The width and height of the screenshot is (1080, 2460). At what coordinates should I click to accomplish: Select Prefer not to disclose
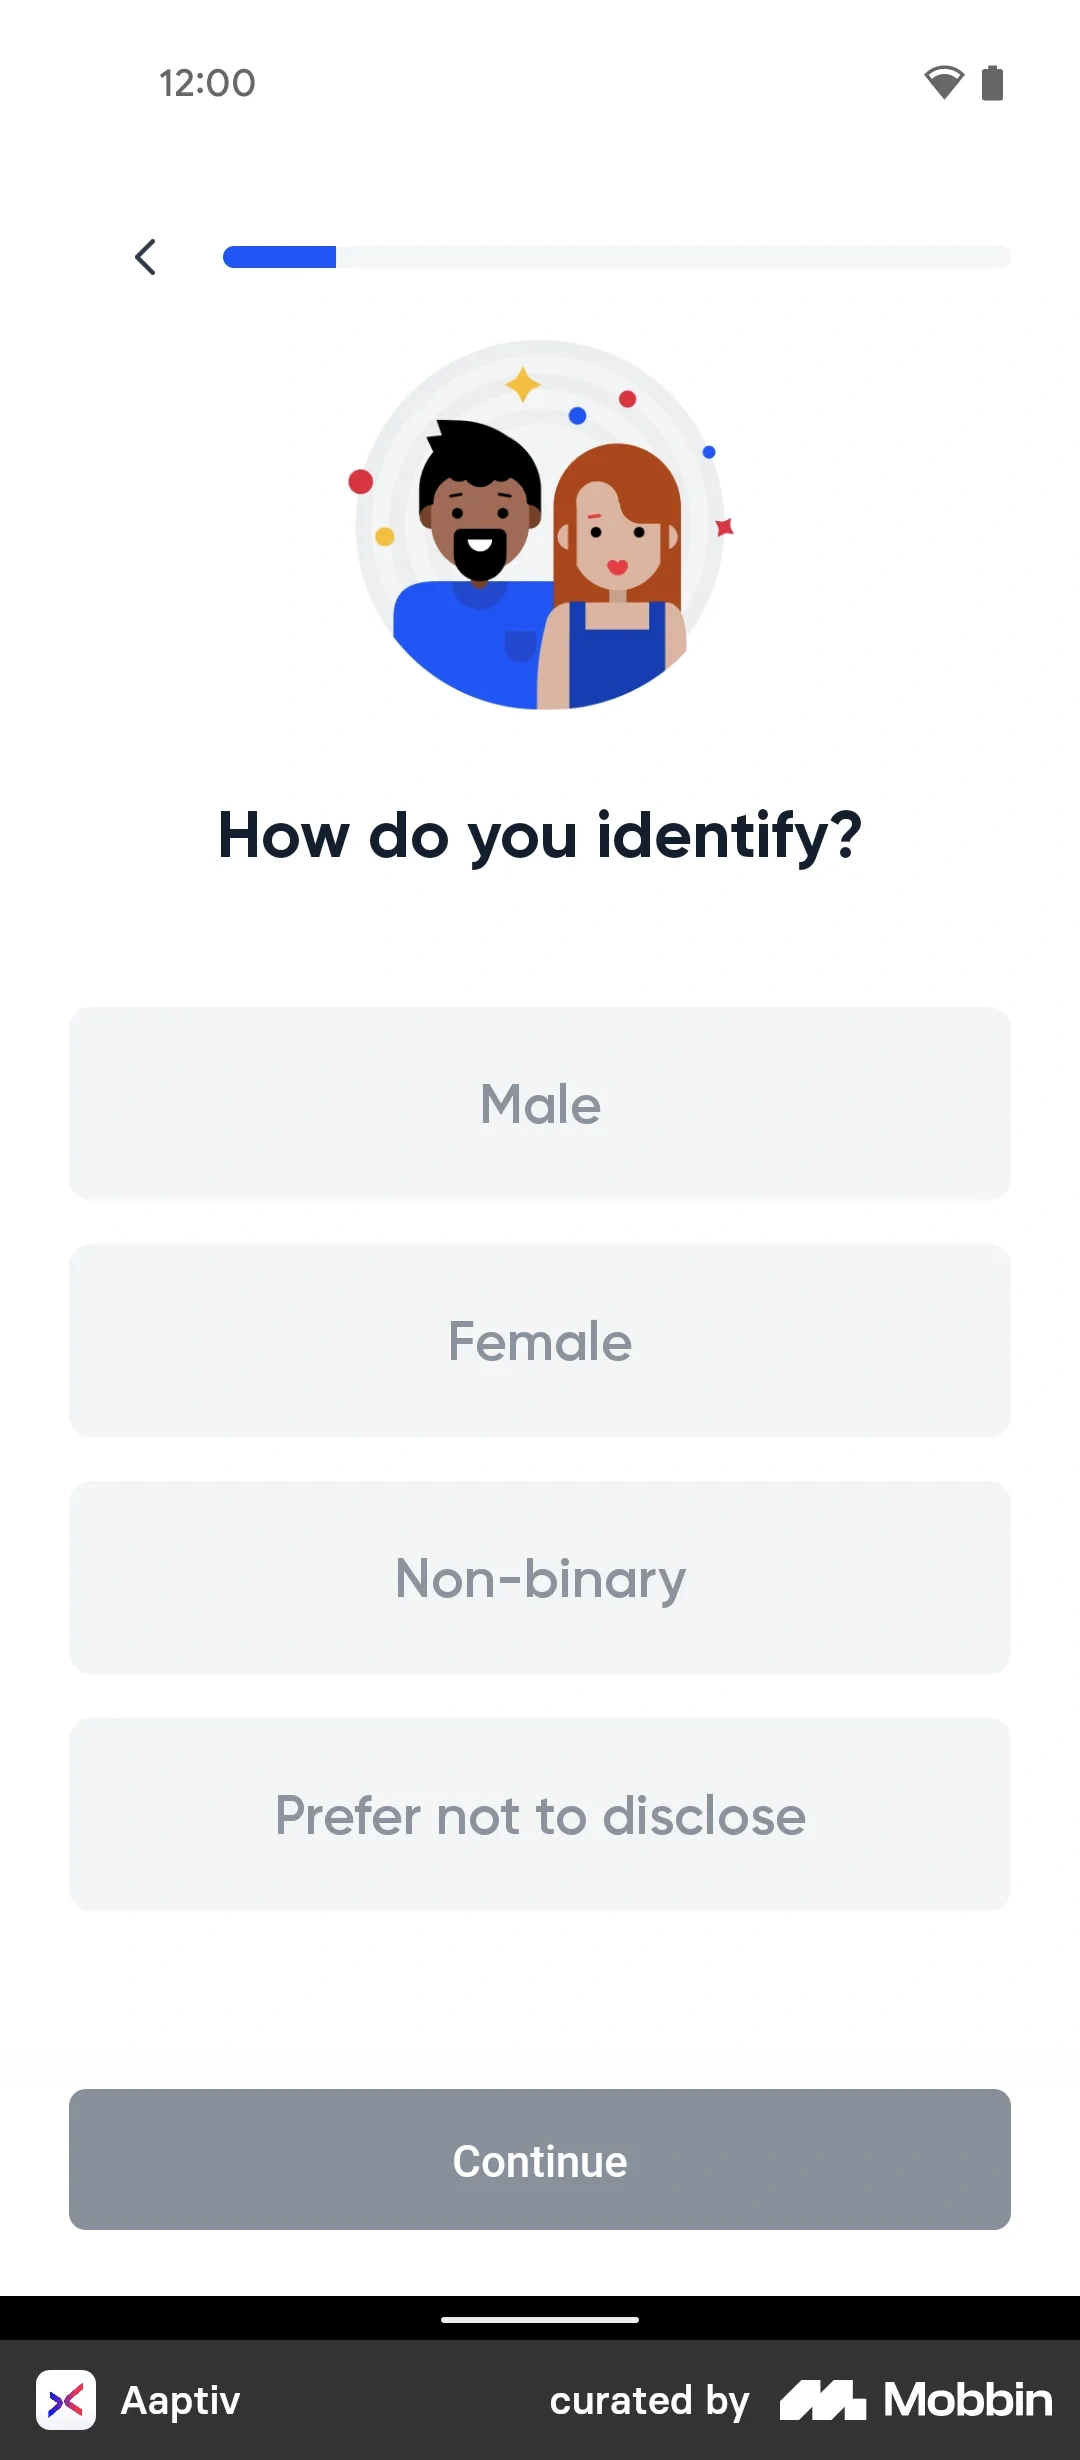coord(540,1815)
